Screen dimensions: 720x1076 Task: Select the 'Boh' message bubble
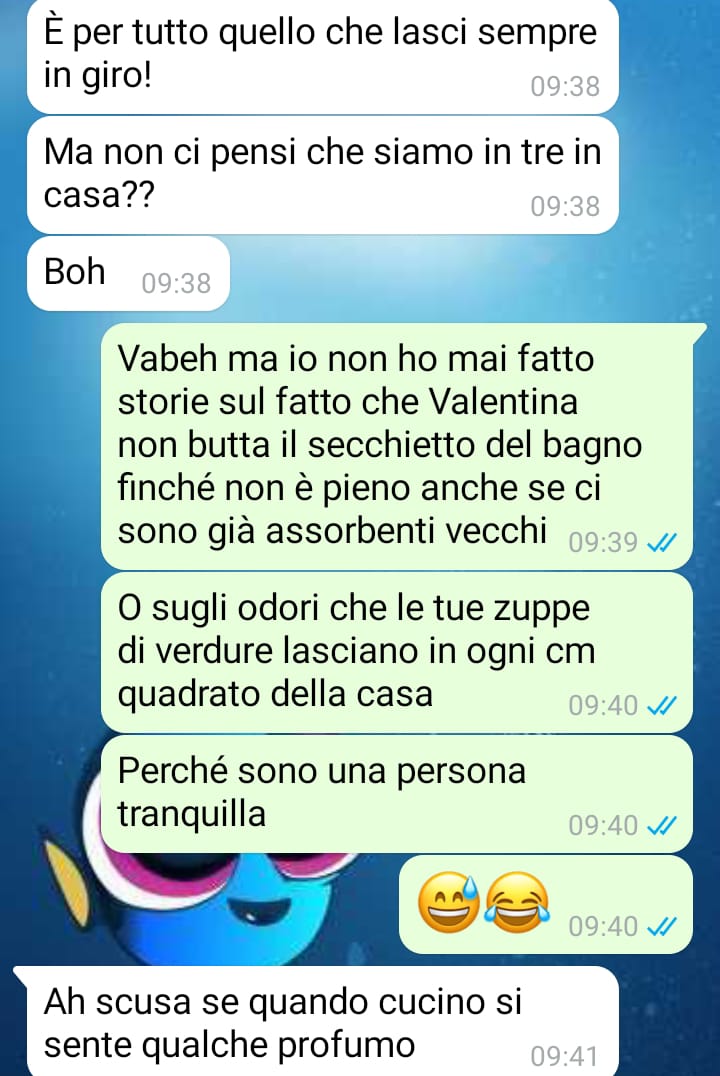128,273
